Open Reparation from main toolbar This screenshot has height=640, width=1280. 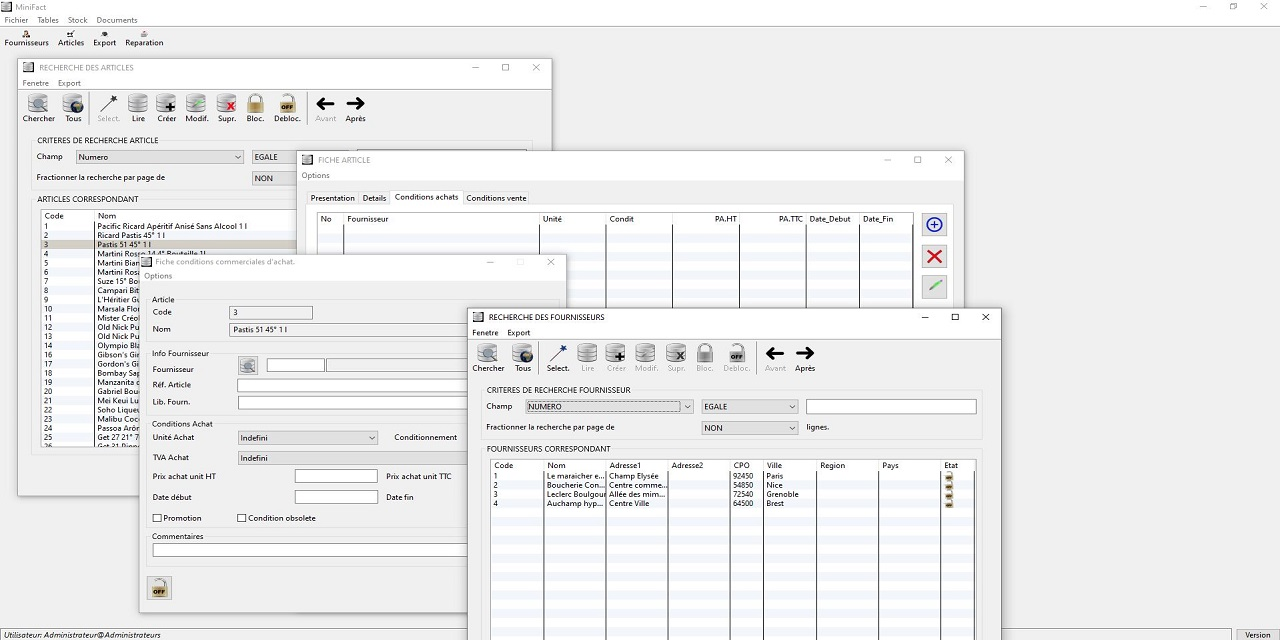coord(144,38)
